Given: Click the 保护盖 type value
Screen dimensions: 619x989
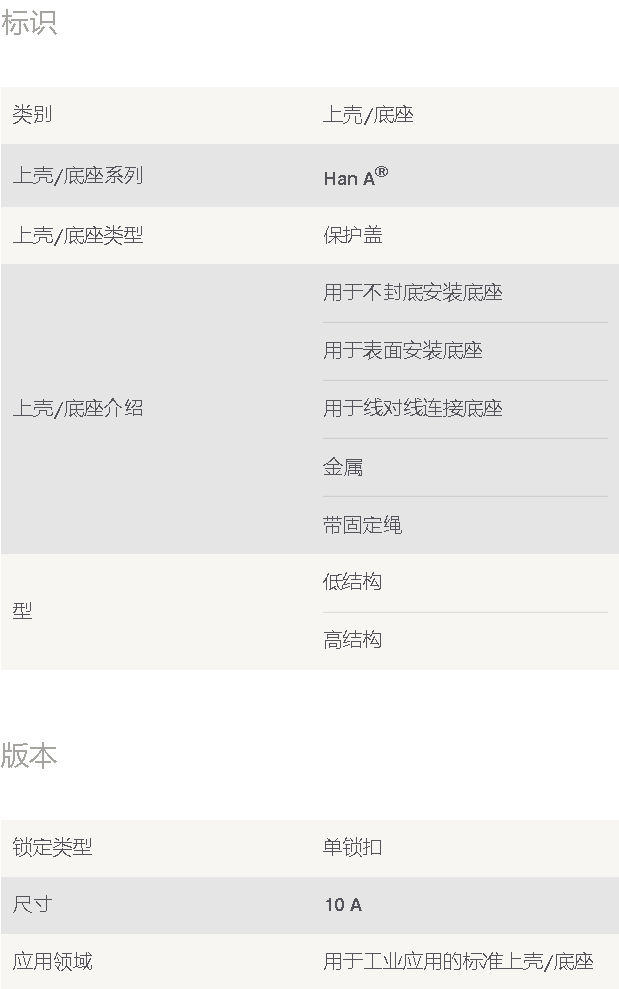Looking at the screenshot, I should [x=353, y=235].
